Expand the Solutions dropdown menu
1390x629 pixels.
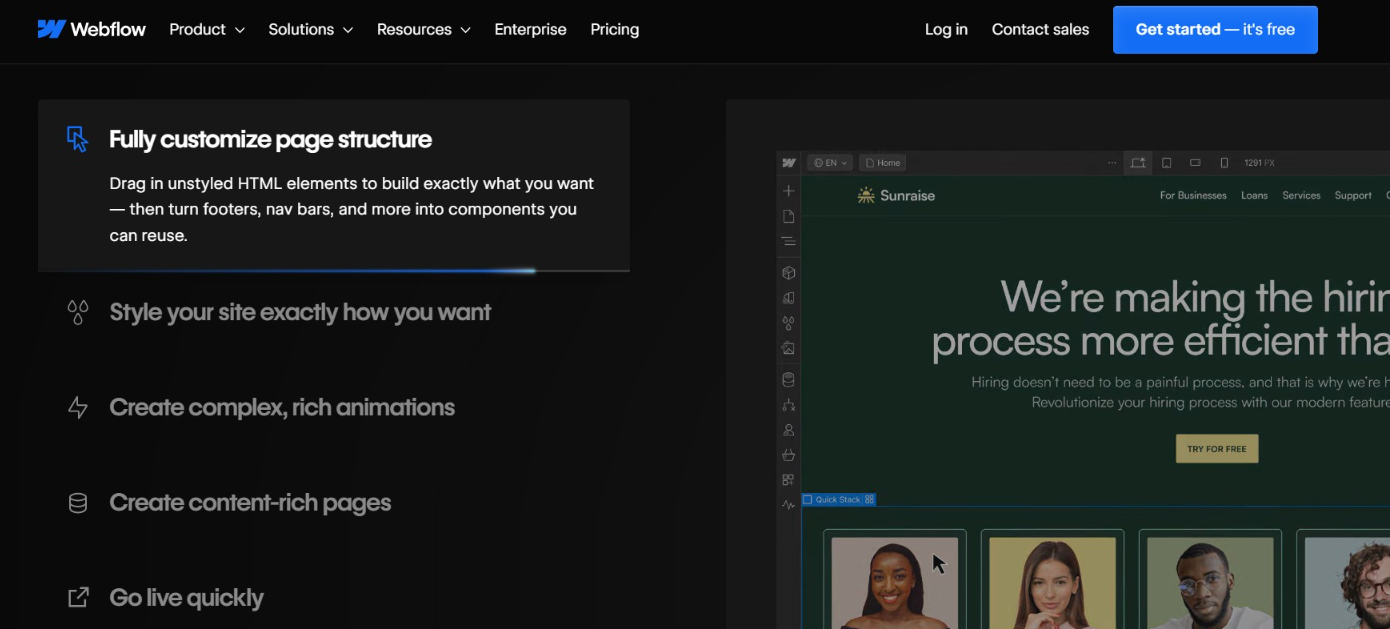coord(310,29)
